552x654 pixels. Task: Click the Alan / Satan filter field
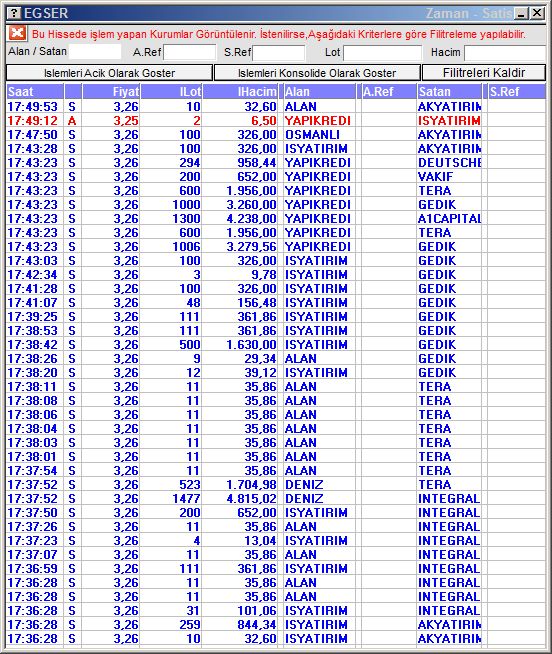(95, 52)
